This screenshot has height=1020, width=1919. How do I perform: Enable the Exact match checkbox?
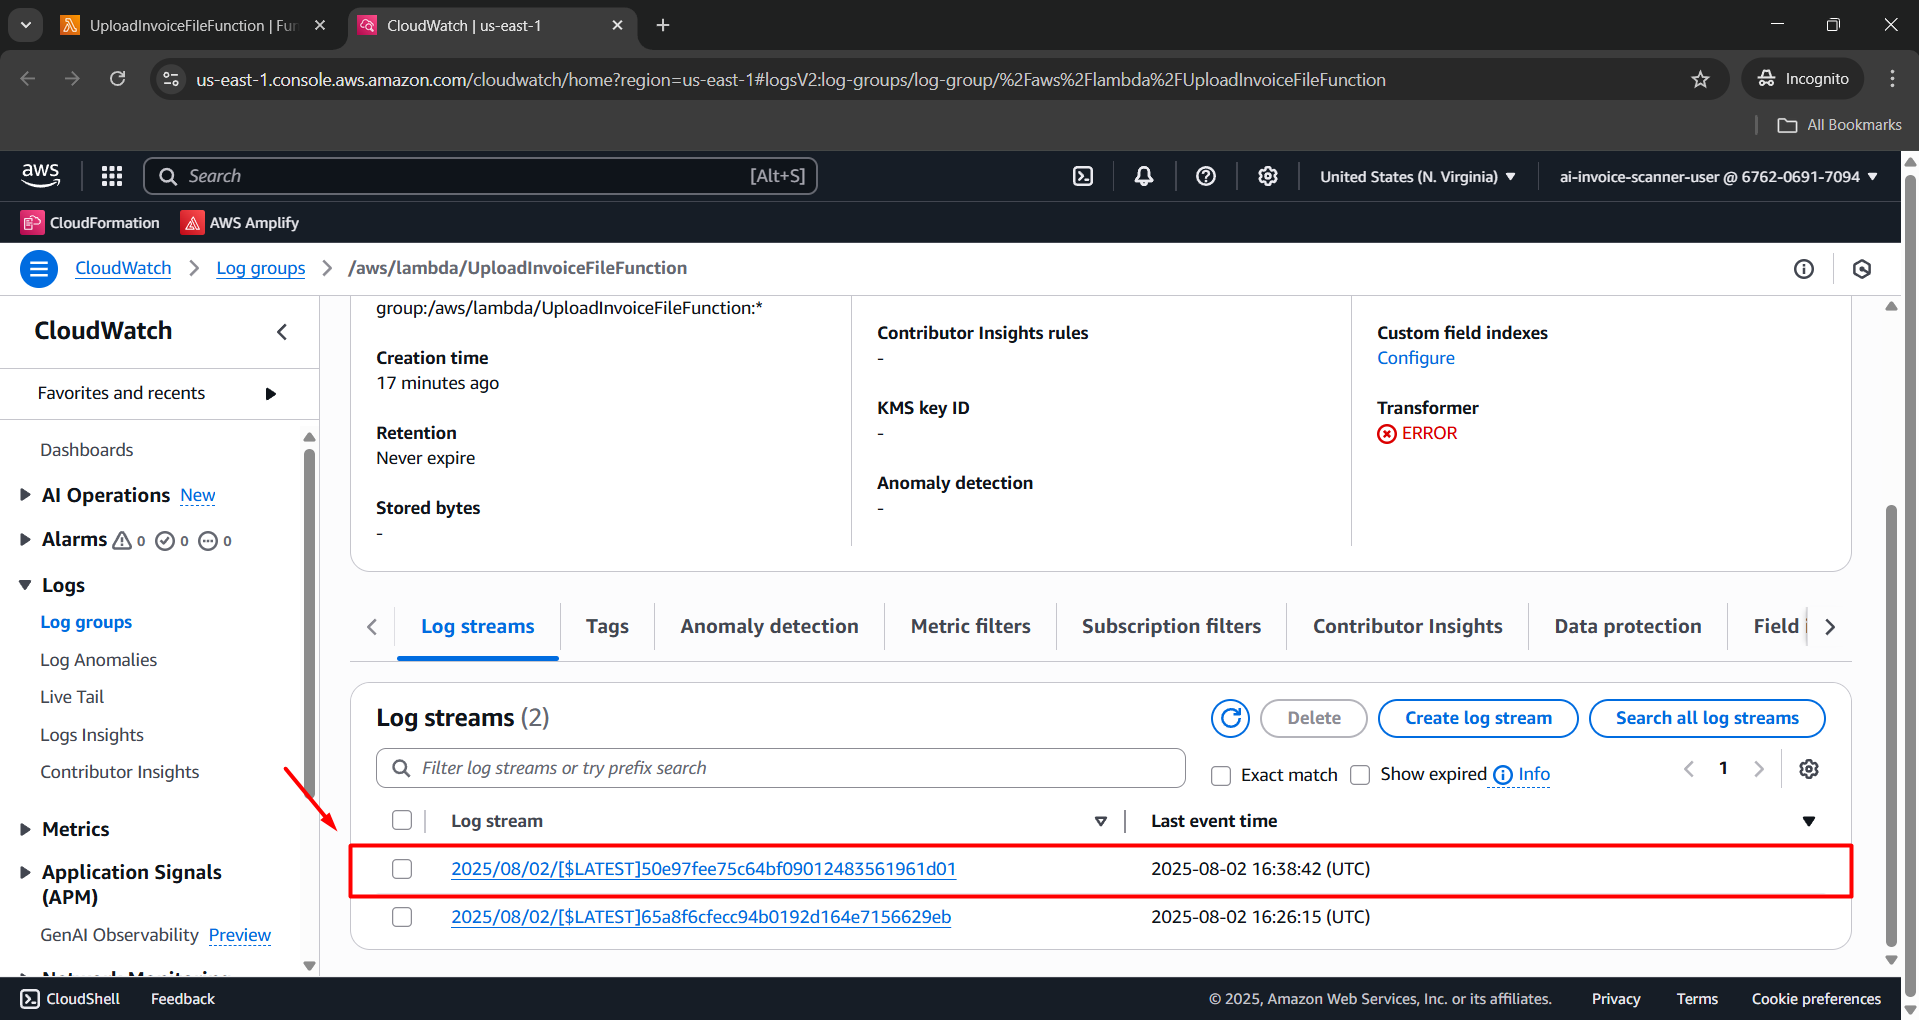[x=1220, y=775]
